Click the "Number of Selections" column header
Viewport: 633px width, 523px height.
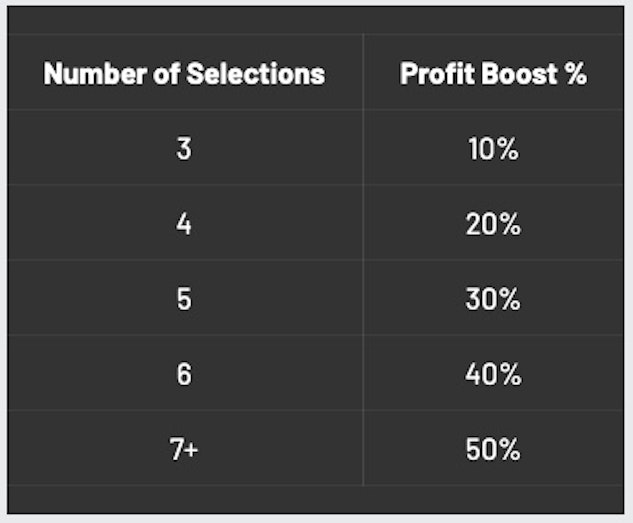(x=184, y=74)
